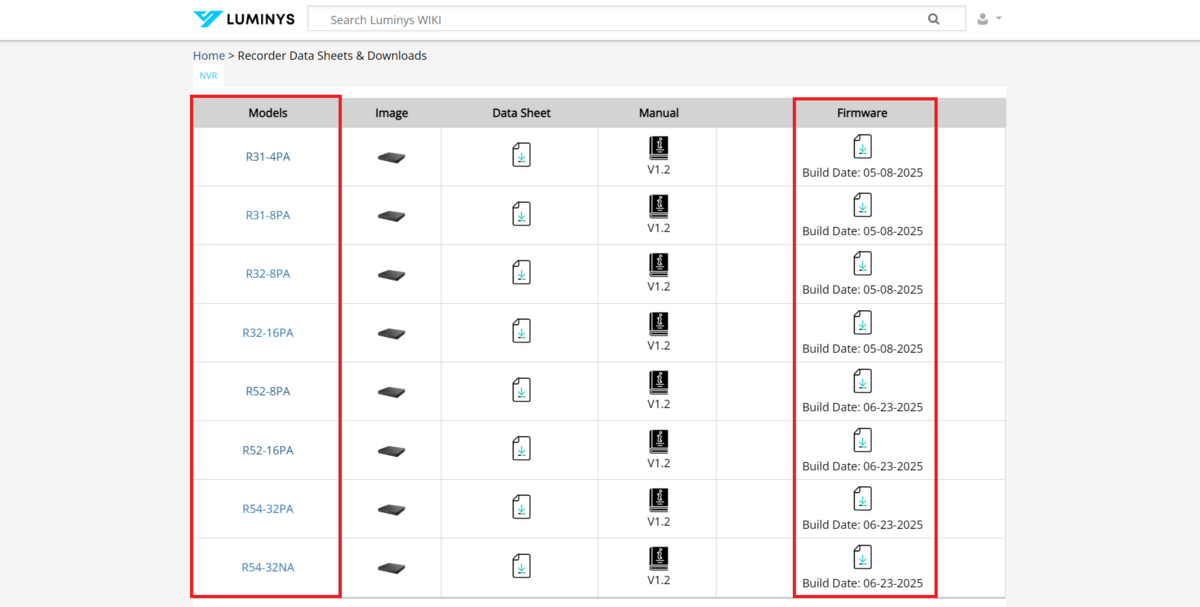
Task: Open the R31-4PA model link
Action: click(268, 157)
